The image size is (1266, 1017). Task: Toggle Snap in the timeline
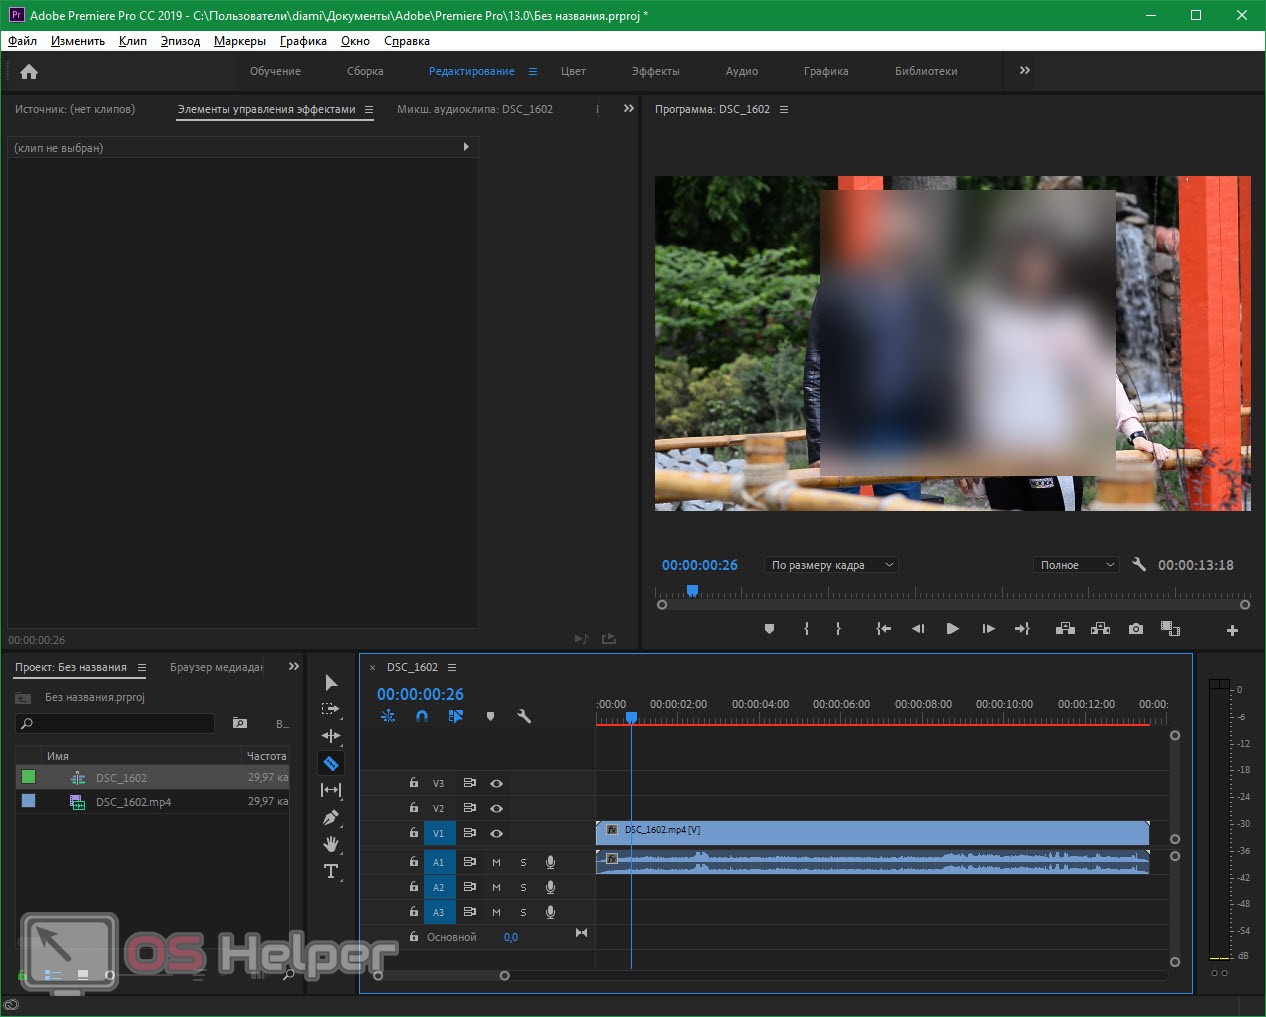coord(422,716)
